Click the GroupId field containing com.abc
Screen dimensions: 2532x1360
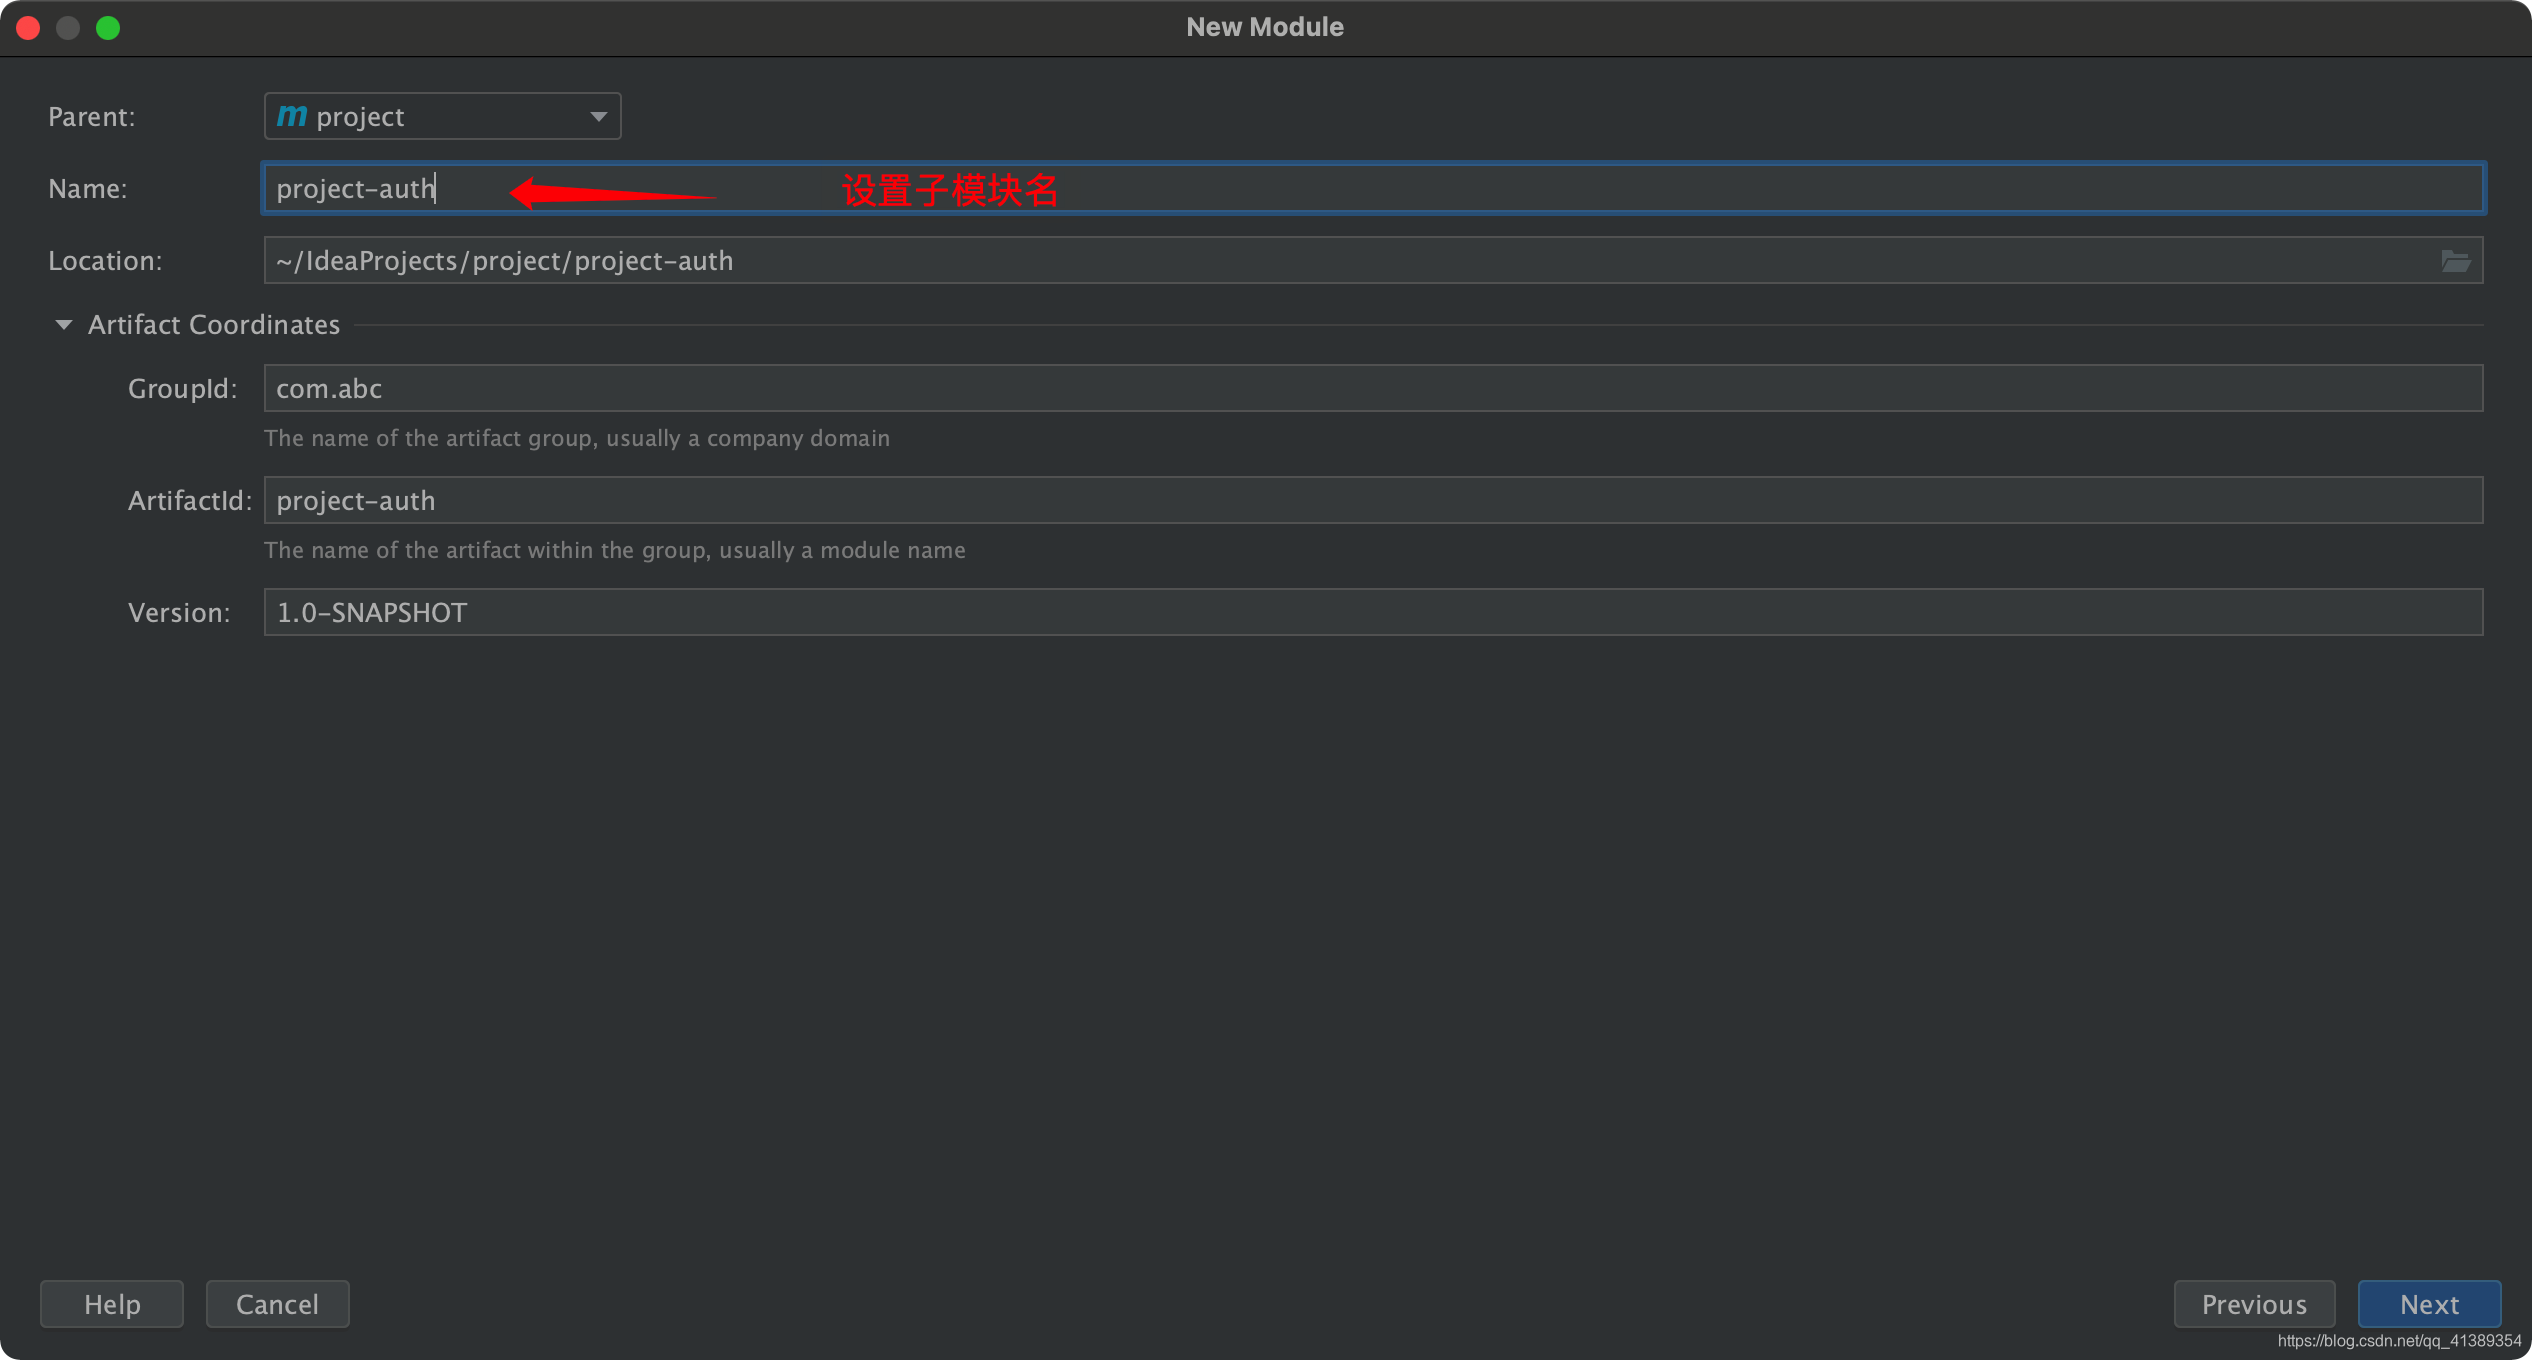click(1373, 388)
